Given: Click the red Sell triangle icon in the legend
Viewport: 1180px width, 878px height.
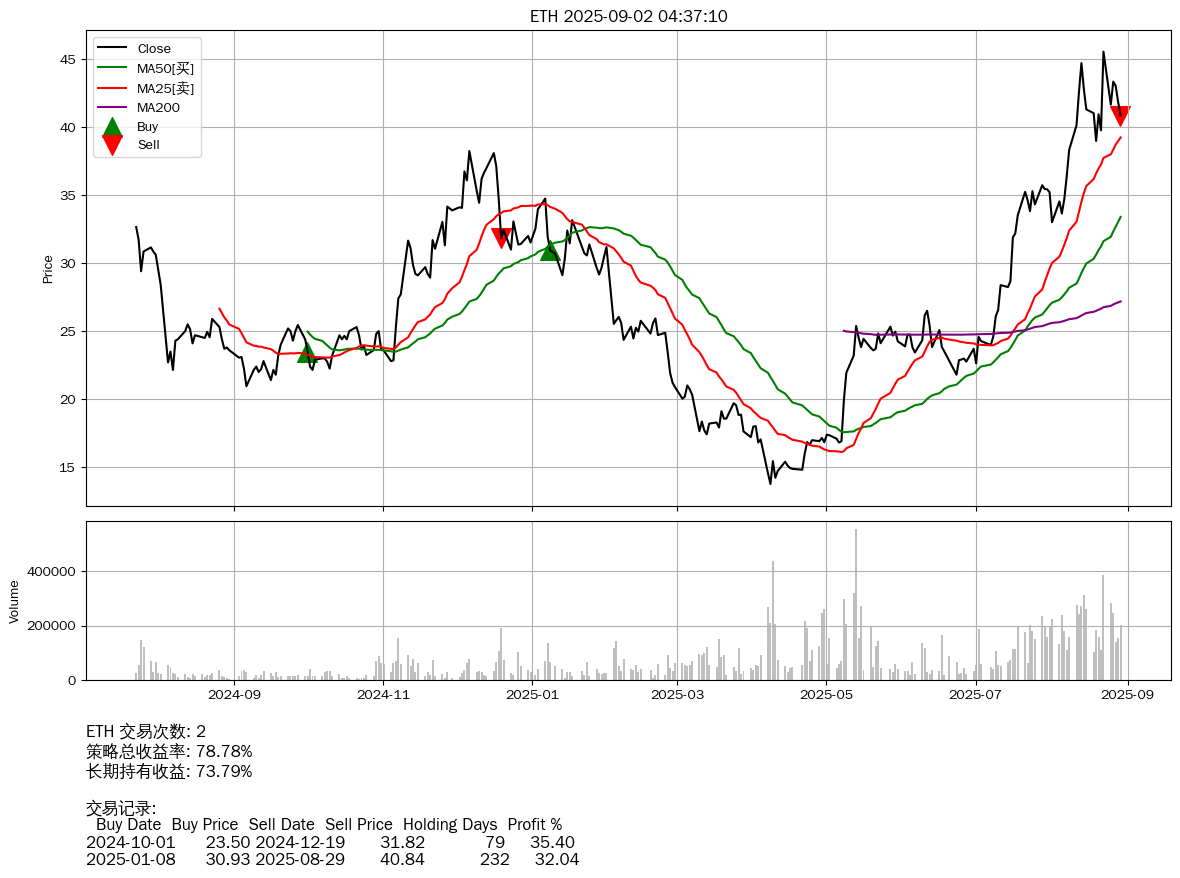Looking at the screenshot, I should point(112,145).
